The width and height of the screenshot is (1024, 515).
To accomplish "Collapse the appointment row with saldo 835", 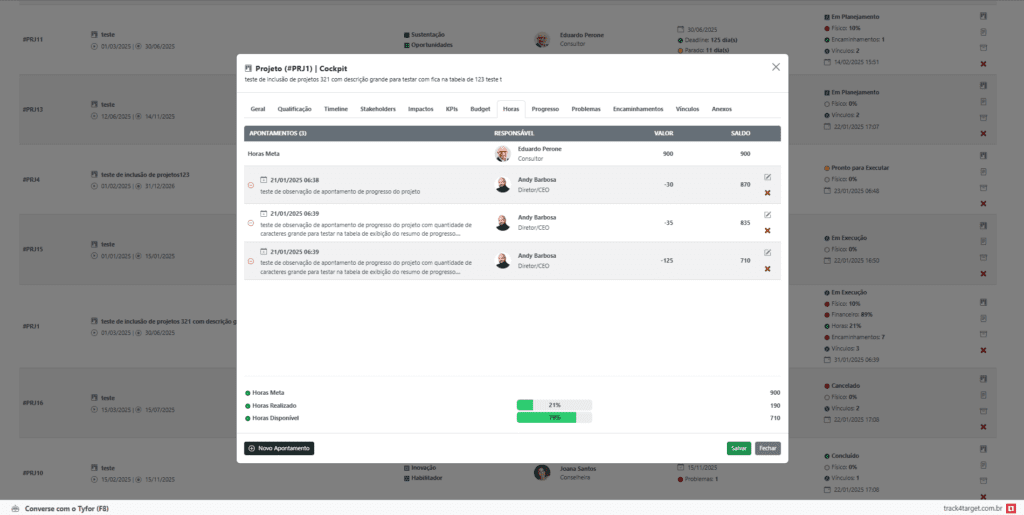I will coord(250,223).
